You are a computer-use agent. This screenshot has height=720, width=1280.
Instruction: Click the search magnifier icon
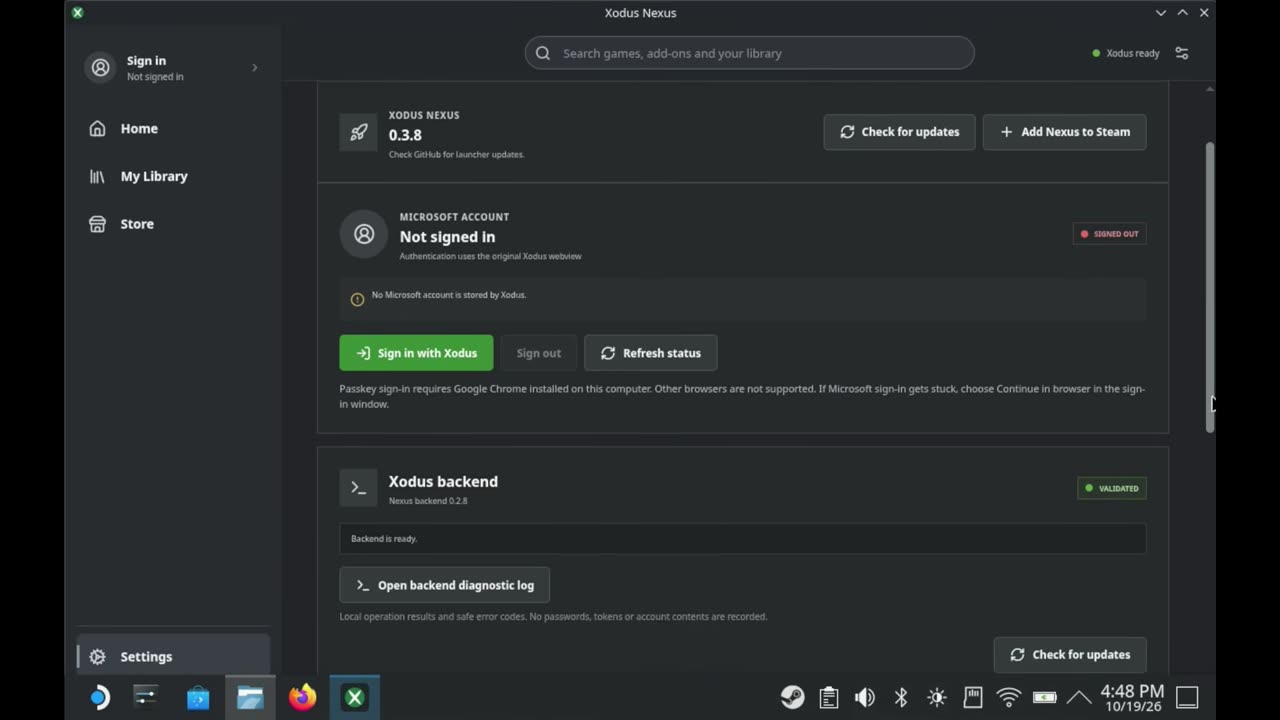(x=543, y=53)
